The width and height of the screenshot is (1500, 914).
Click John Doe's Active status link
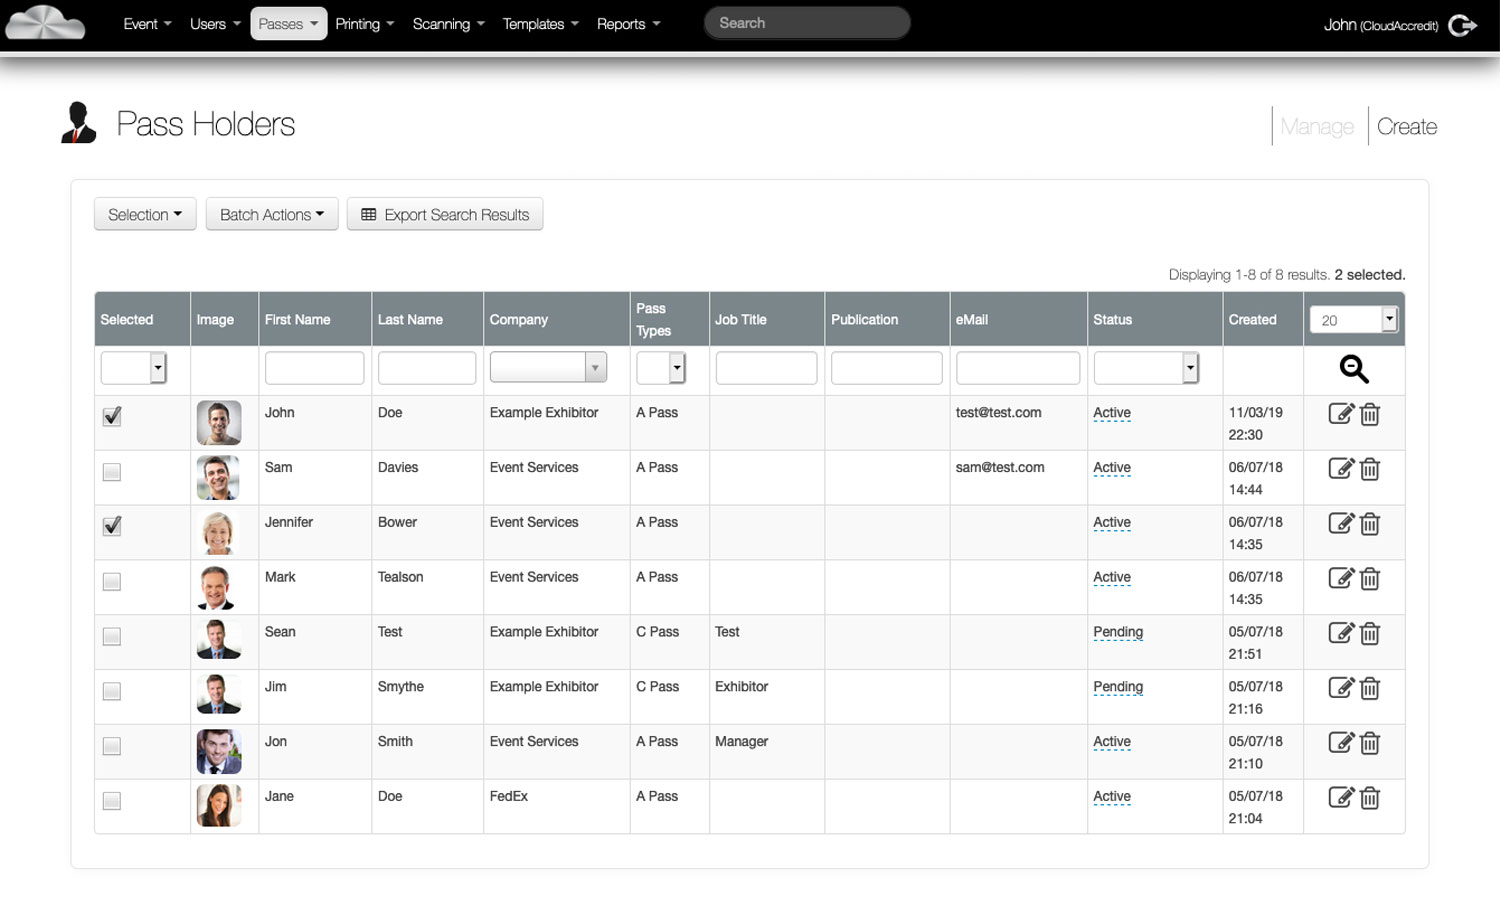coord(1112,413)
